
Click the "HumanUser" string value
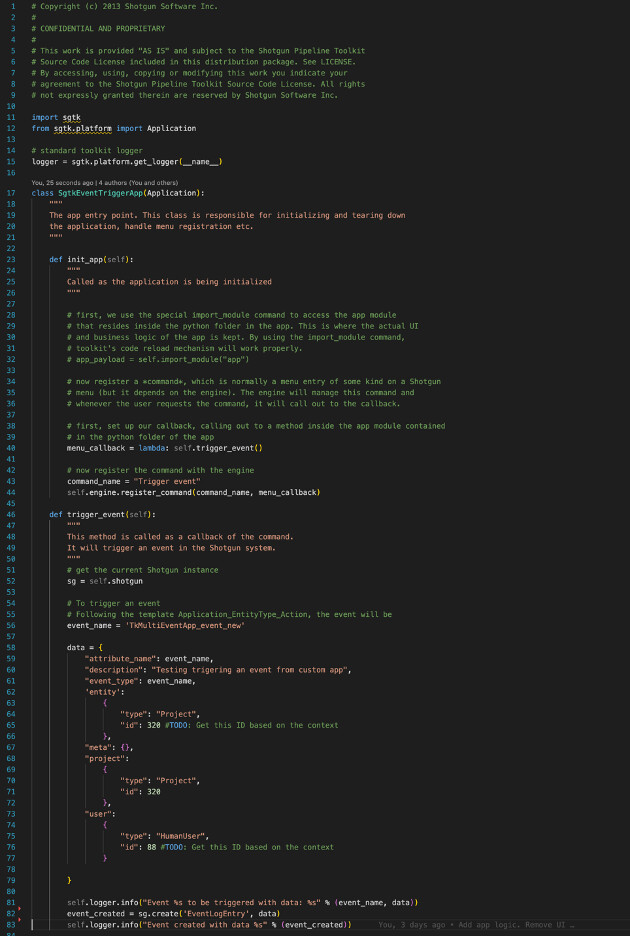pos(180,836)
